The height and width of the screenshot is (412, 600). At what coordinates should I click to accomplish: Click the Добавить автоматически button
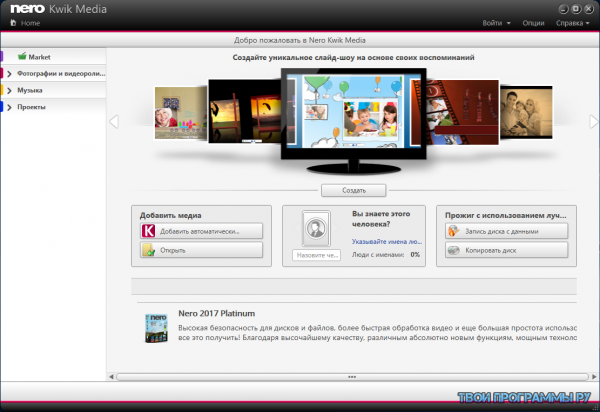[x=201, y=231]
